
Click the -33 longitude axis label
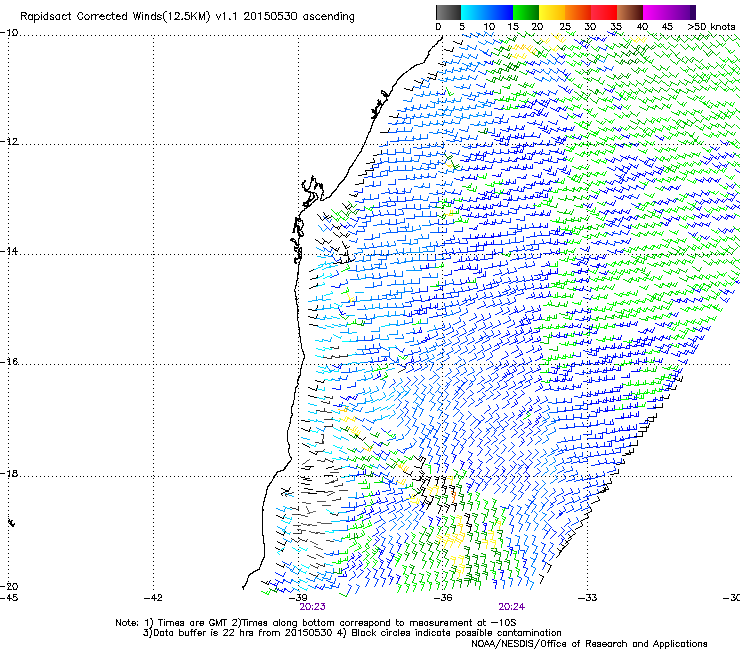click(588, 598)
